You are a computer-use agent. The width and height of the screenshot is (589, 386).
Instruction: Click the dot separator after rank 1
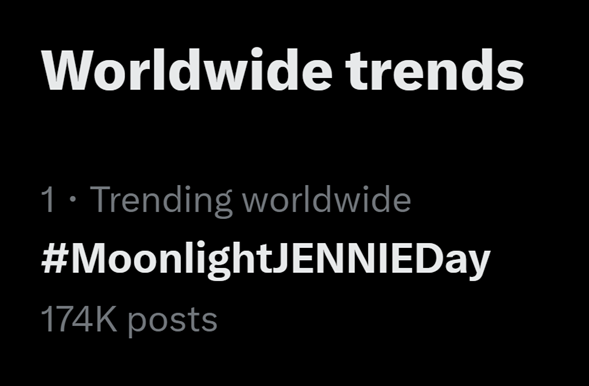(x=73, y=200)
